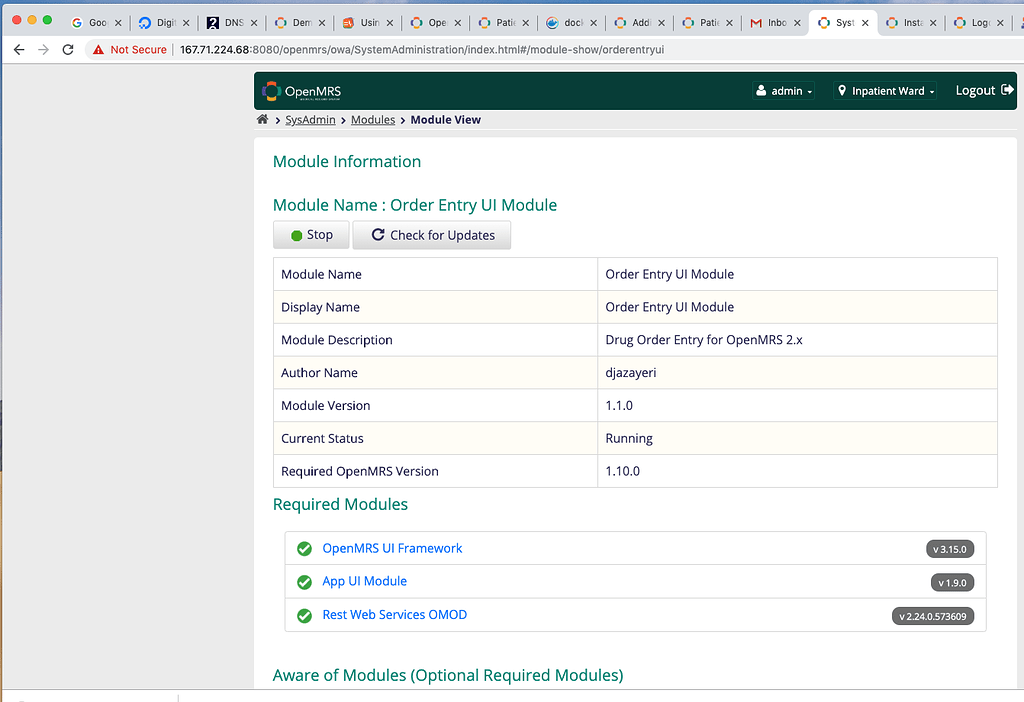
Task: Go to SysAdmin in the breadcrumb
Action: tap(310, 120)
